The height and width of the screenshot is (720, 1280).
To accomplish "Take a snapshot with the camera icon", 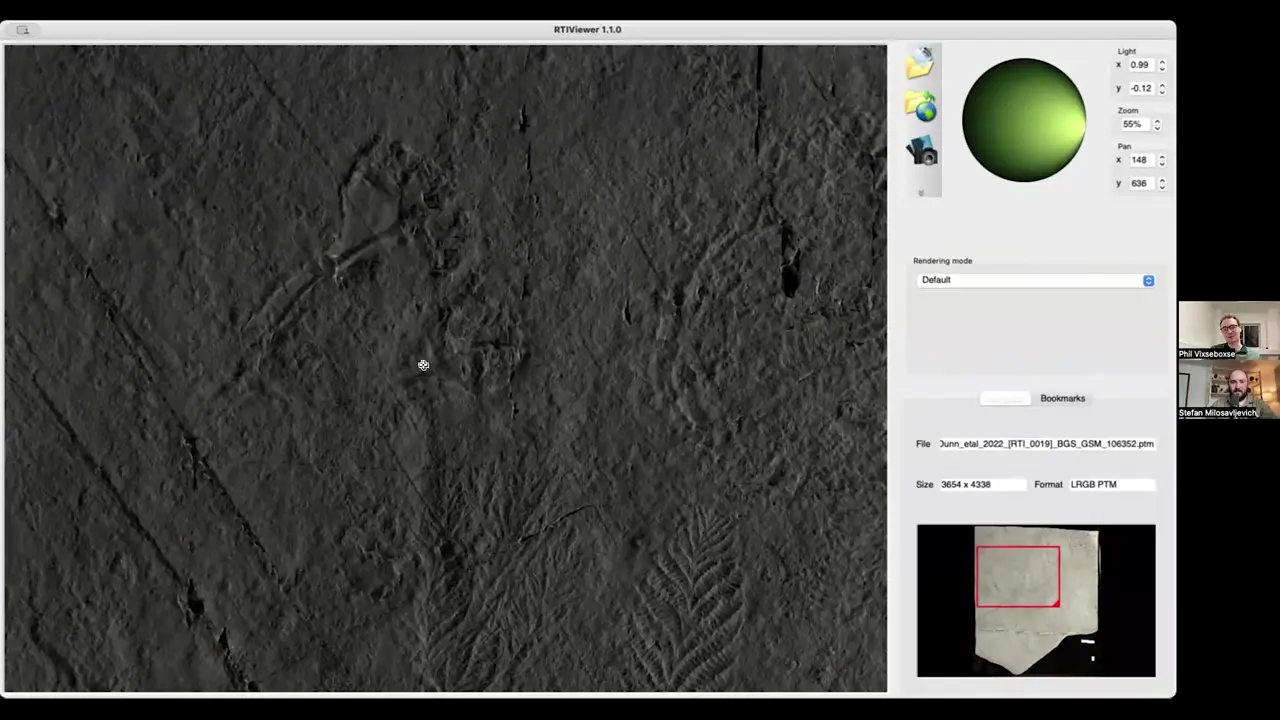I will tap(921, 150).
